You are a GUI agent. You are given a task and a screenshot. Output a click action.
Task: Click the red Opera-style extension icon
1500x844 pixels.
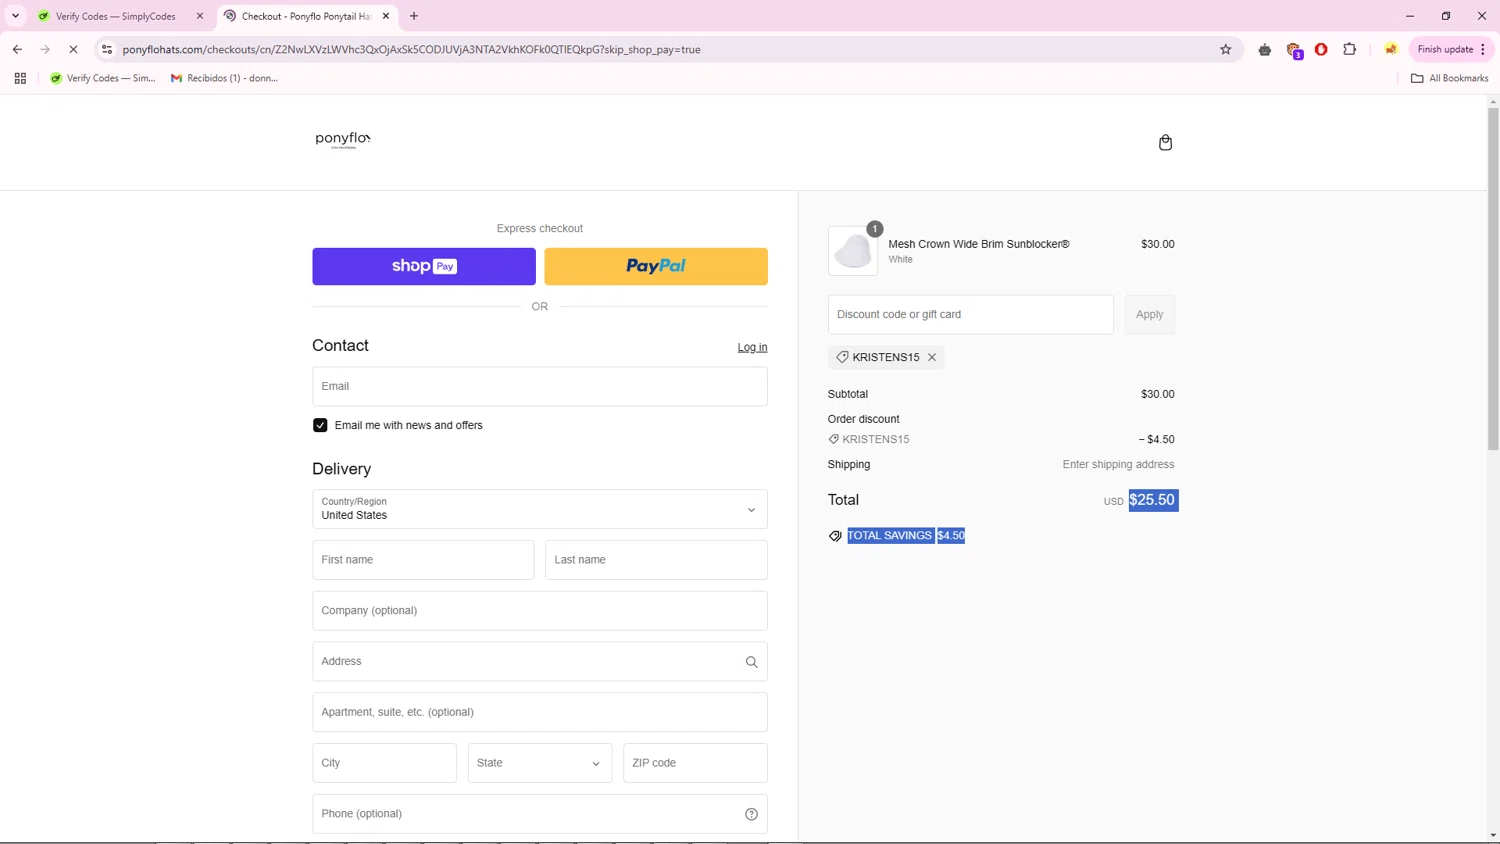click(1321, 49)
